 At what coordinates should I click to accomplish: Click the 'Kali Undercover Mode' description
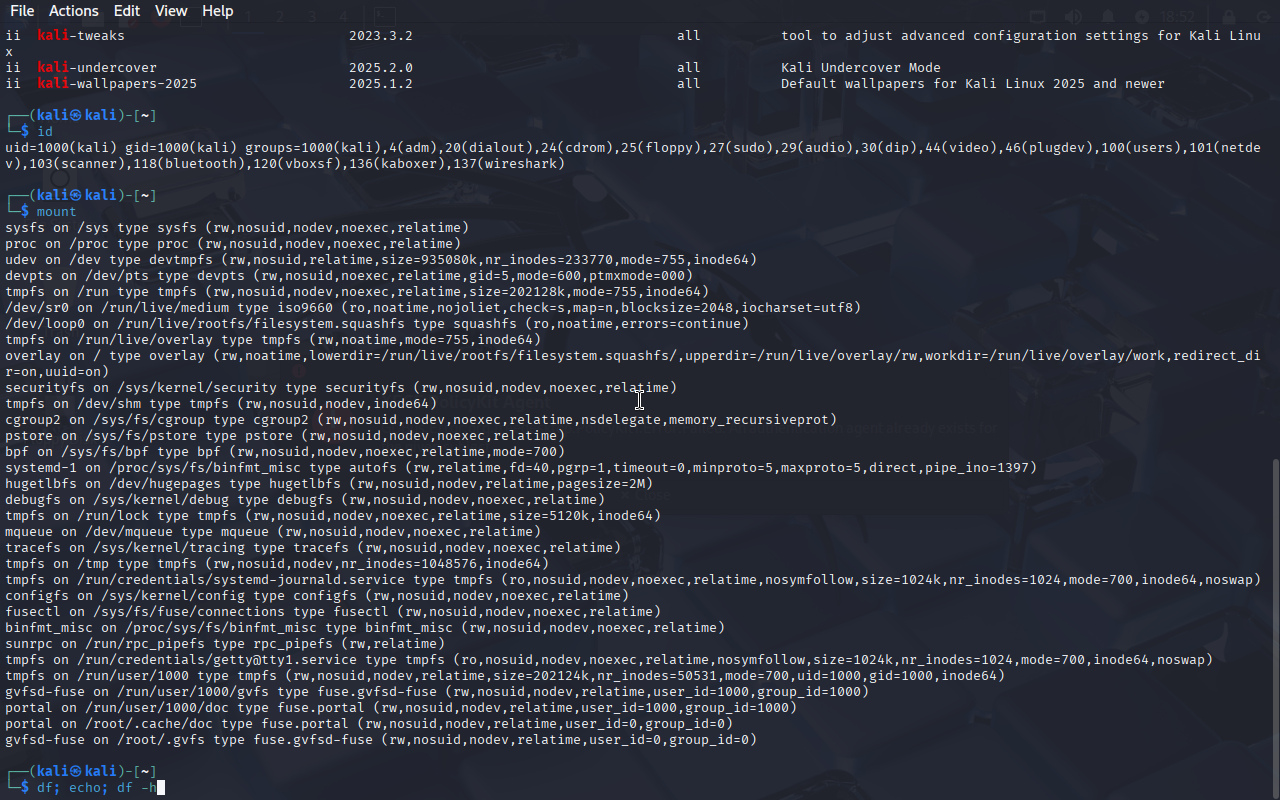(861, 68)
